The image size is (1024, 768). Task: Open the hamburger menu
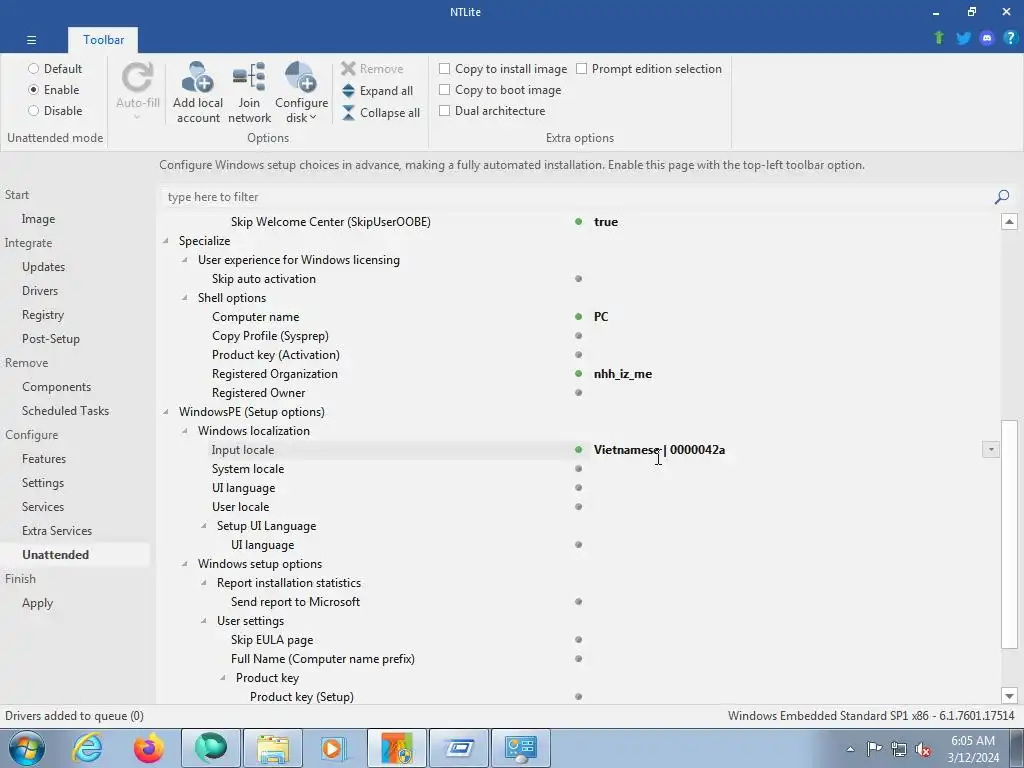[31, 40]
